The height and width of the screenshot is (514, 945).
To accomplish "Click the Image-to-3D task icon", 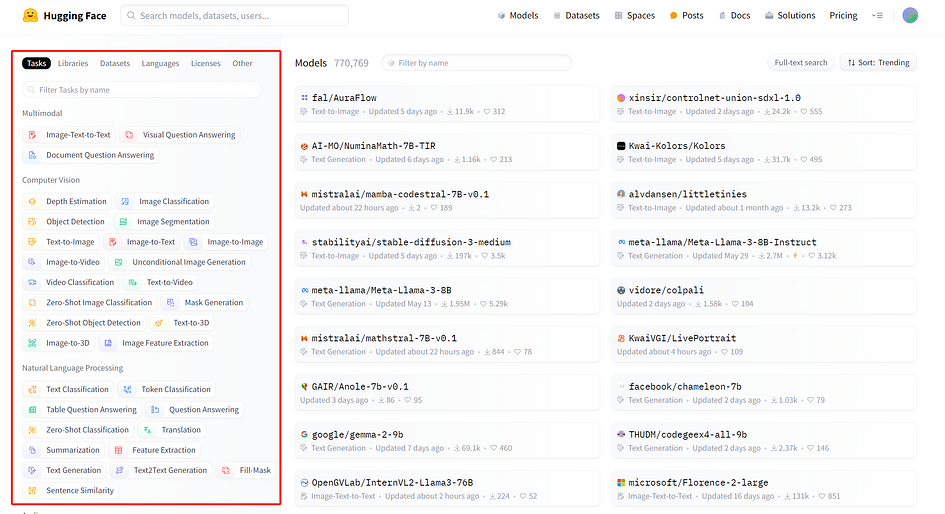I will coord(33,343).
